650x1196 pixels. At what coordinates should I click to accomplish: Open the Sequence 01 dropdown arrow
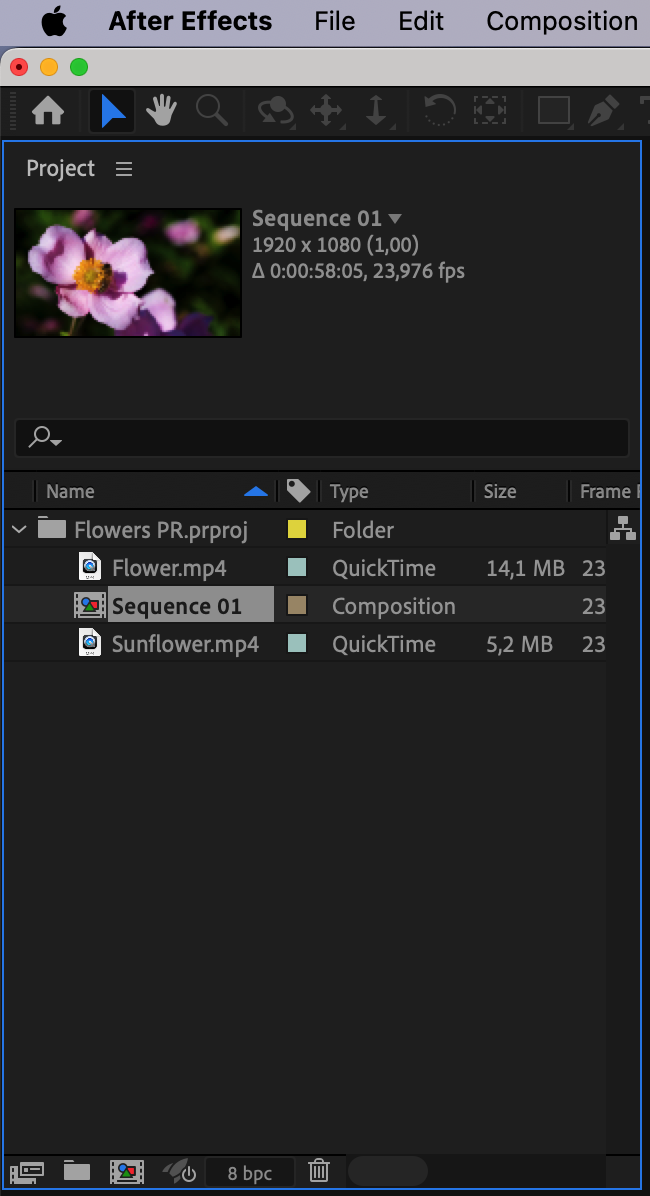point(394,219)
